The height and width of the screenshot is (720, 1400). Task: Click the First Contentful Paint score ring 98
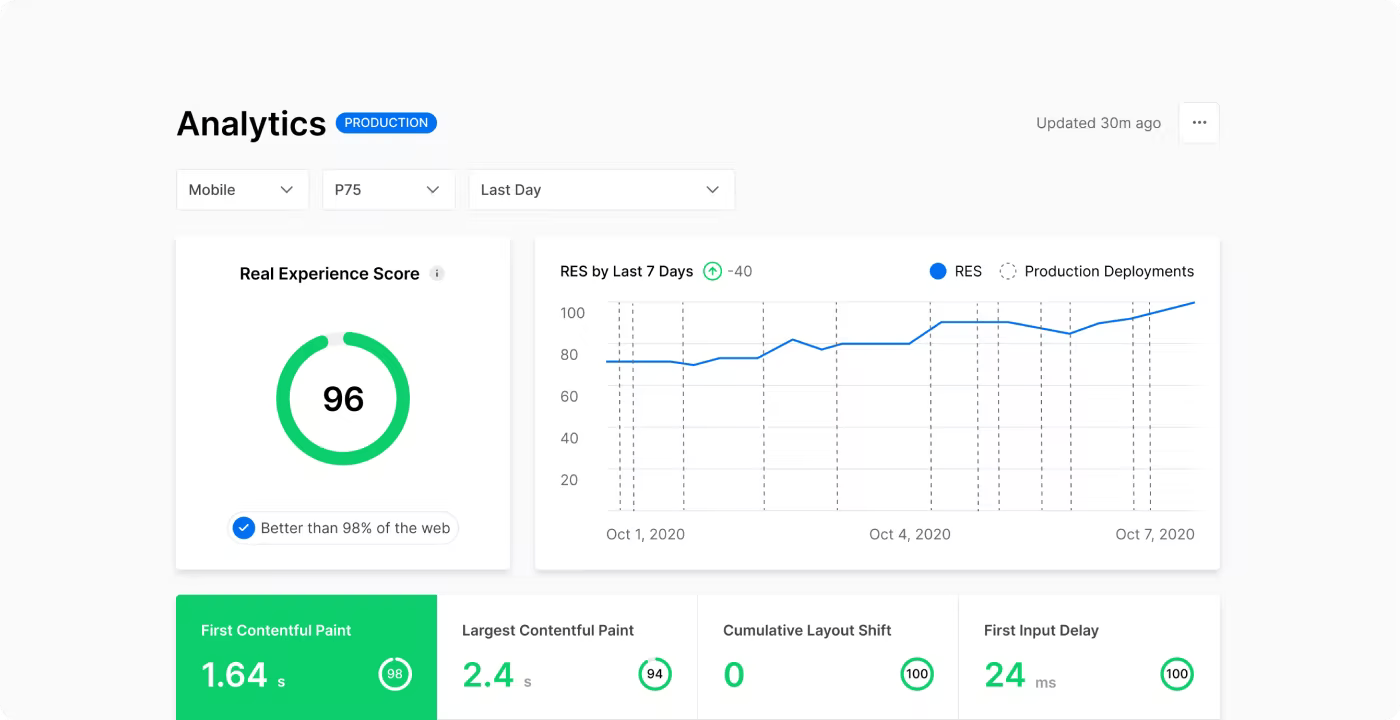[x=395, y=674]
